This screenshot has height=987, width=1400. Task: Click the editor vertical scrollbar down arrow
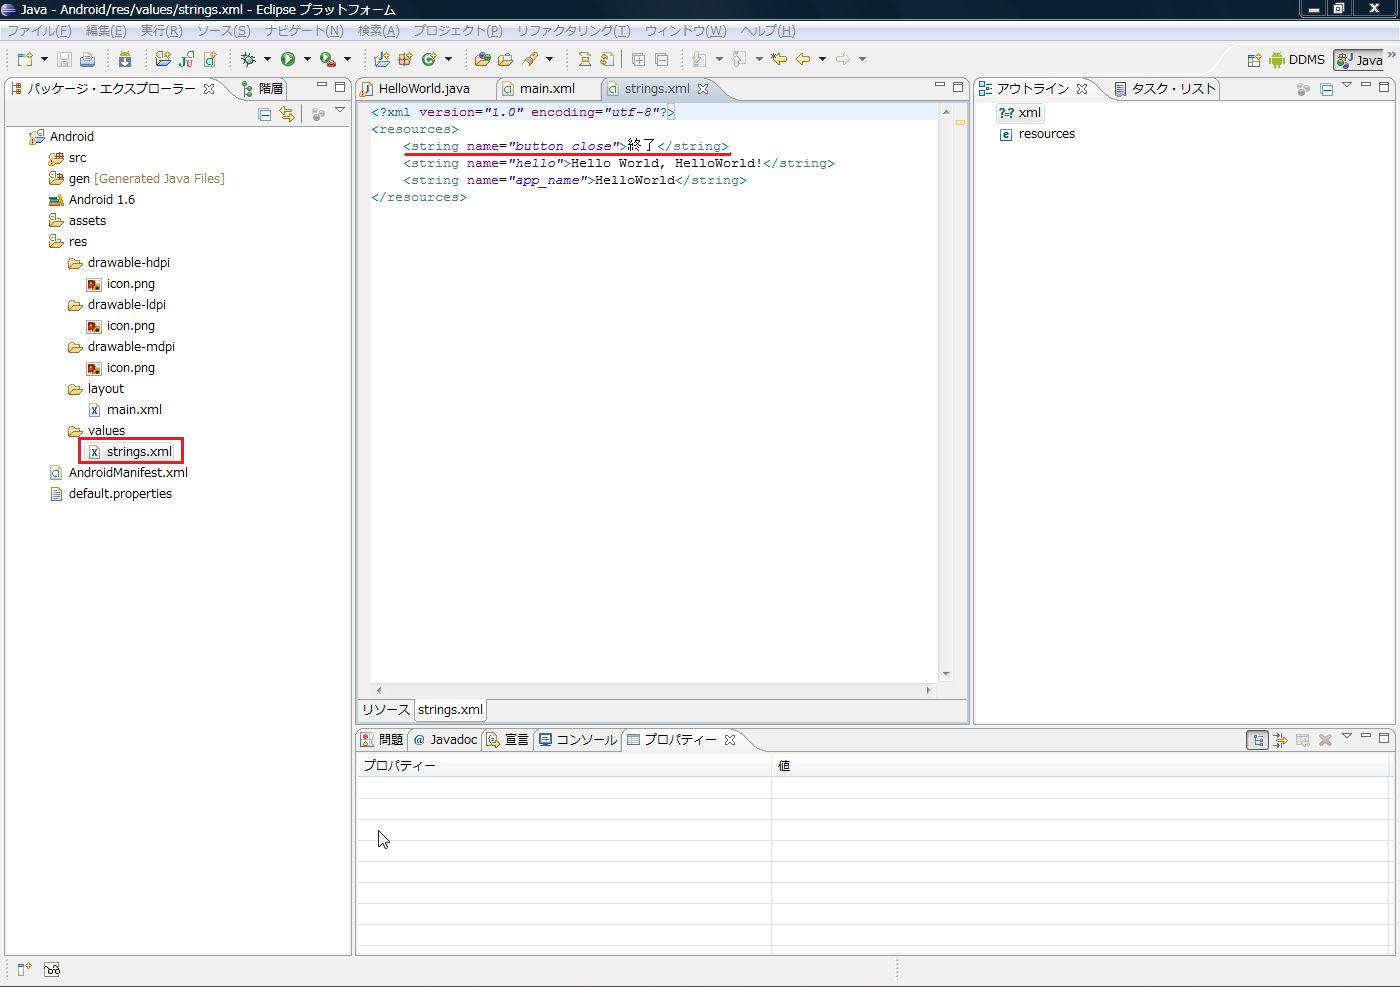coord(946,674)
